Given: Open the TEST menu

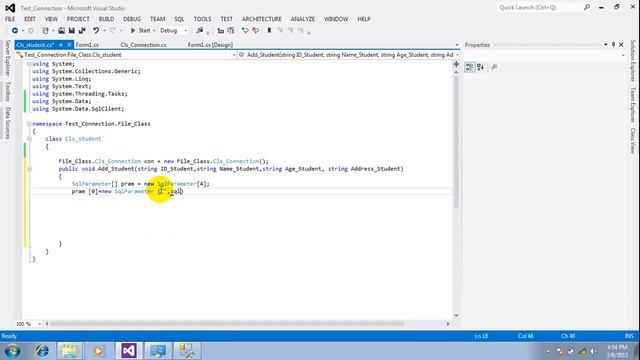Looking at the screenshot, I should [227, 19].
